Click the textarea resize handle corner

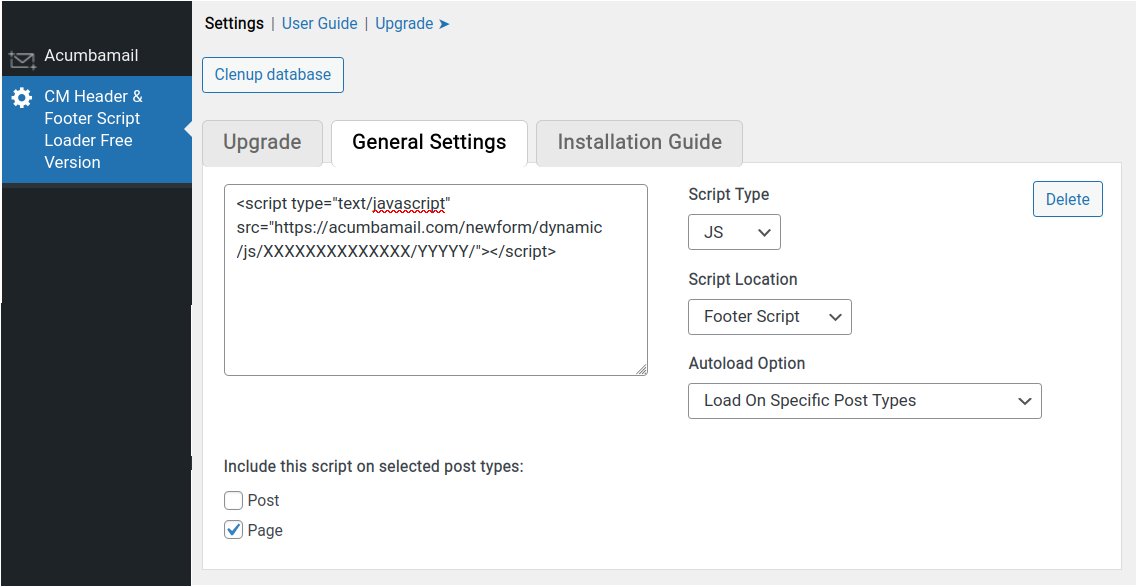pos(642,370)
